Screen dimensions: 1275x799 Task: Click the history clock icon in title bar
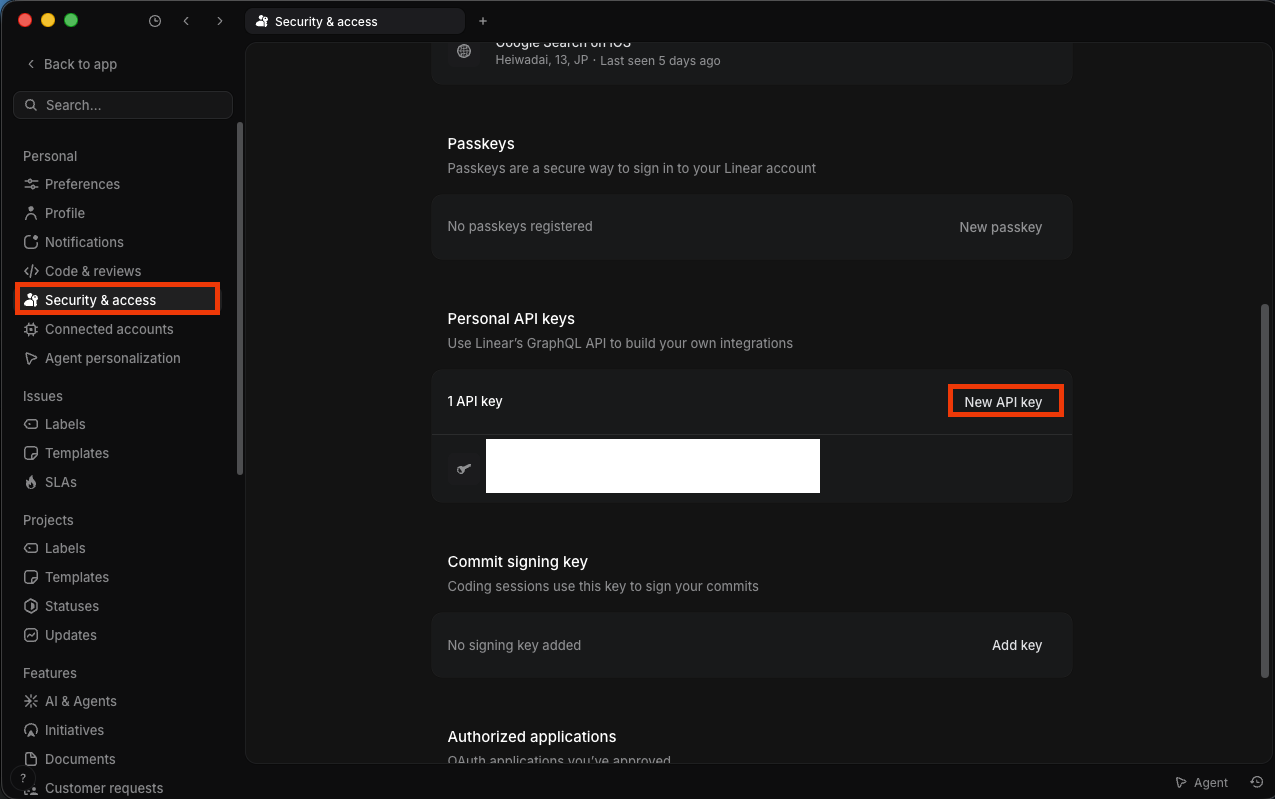click(x=155, y=21)
